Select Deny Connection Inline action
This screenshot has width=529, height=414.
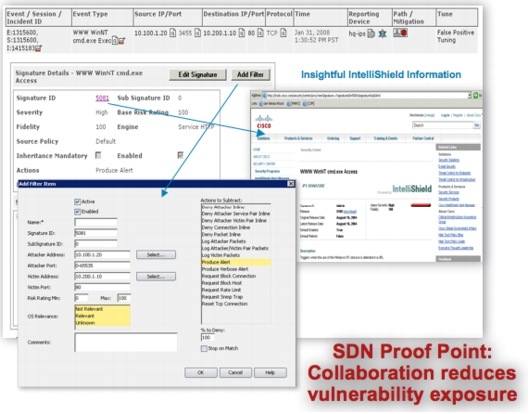pos(236,227)
